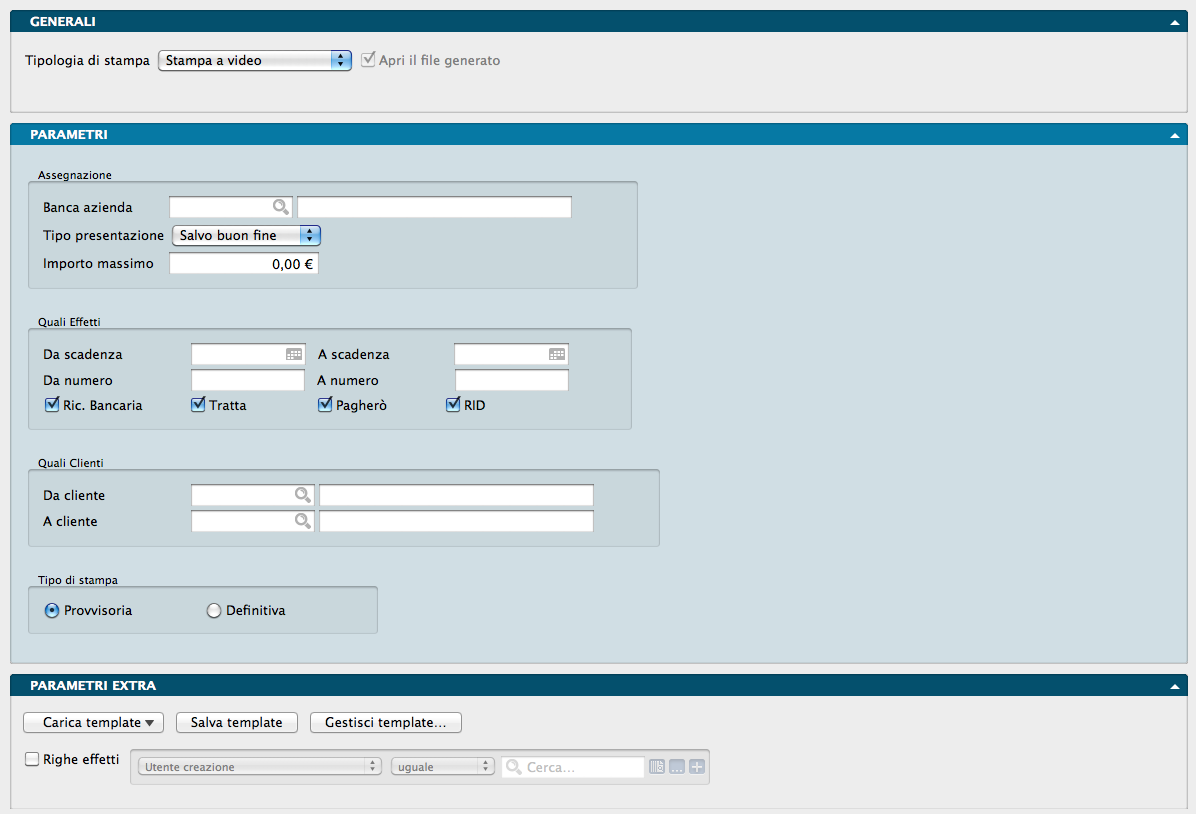Click the ellipsis icon beside the Cerca field
Screen dimensions: 1196x814
click(677, 767)
